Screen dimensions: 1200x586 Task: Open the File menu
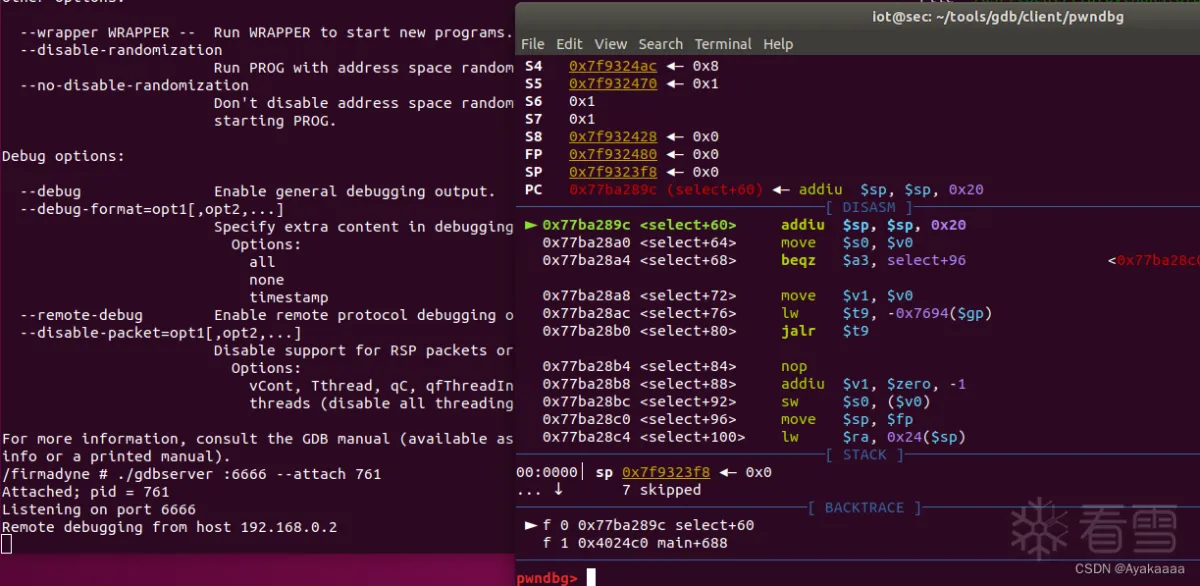click(x=533, y=44)
